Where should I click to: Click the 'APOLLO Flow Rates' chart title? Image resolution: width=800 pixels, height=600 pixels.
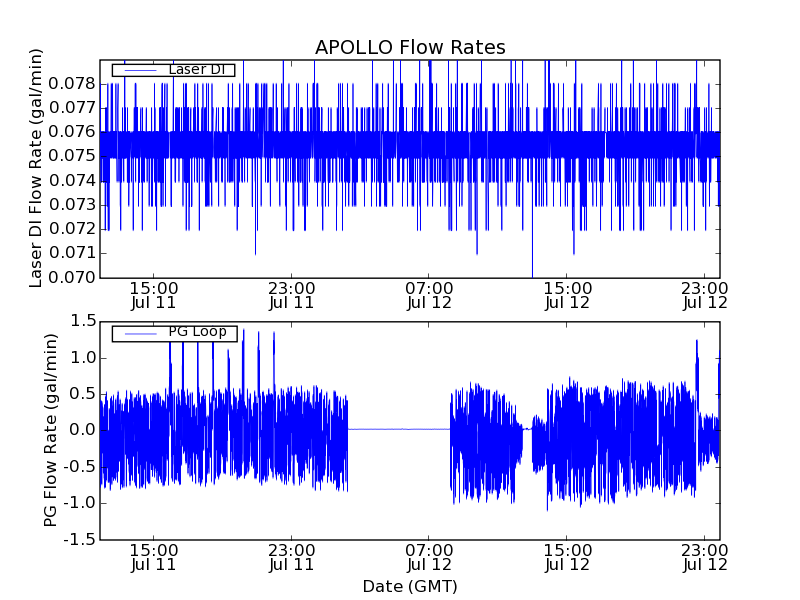coord(410,48)
